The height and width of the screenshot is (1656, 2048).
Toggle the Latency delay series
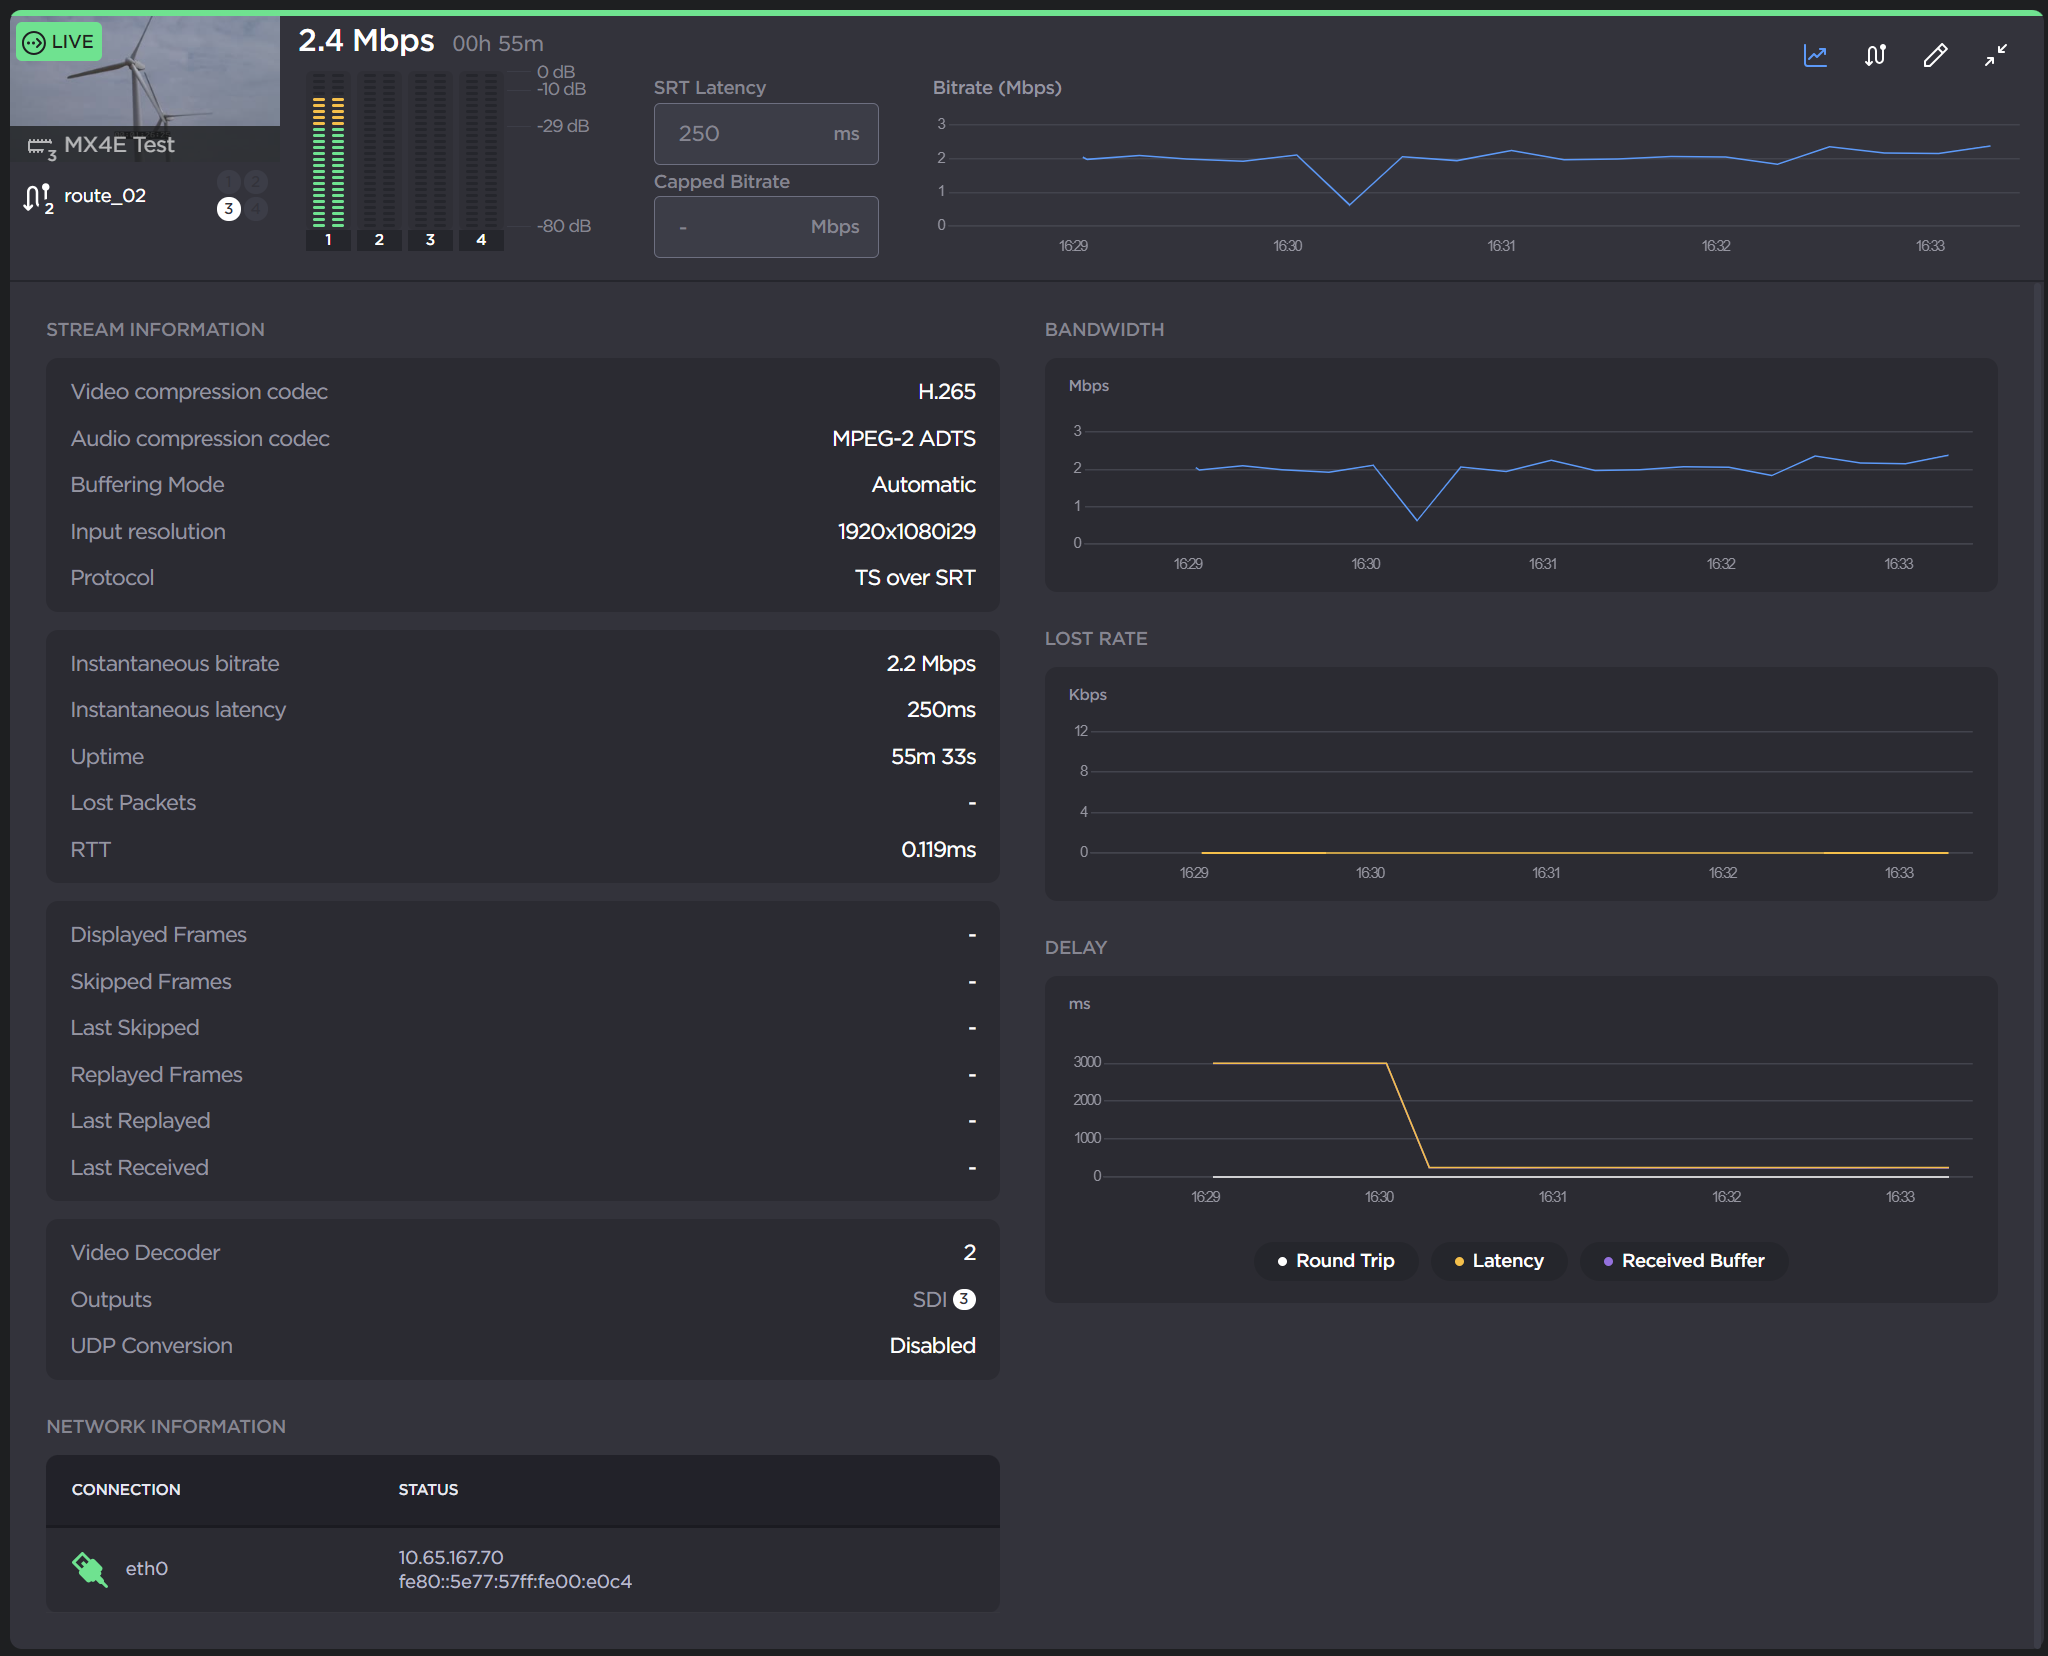click(1497, 1261)
